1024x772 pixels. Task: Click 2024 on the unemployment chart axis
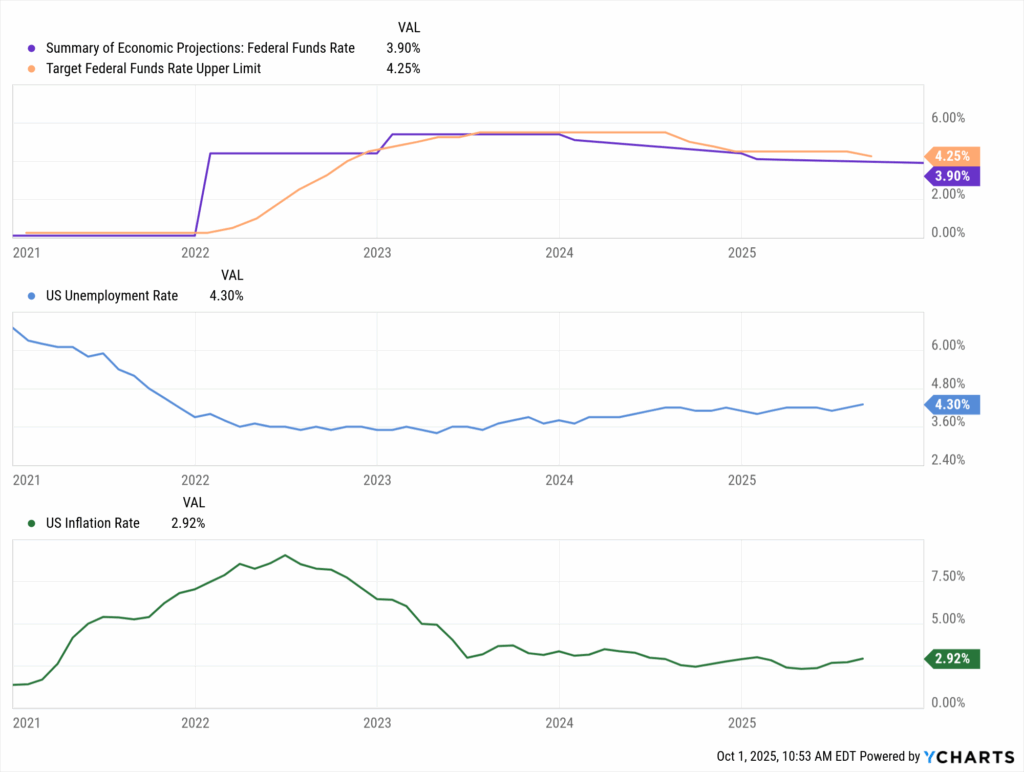click(558, 480)
